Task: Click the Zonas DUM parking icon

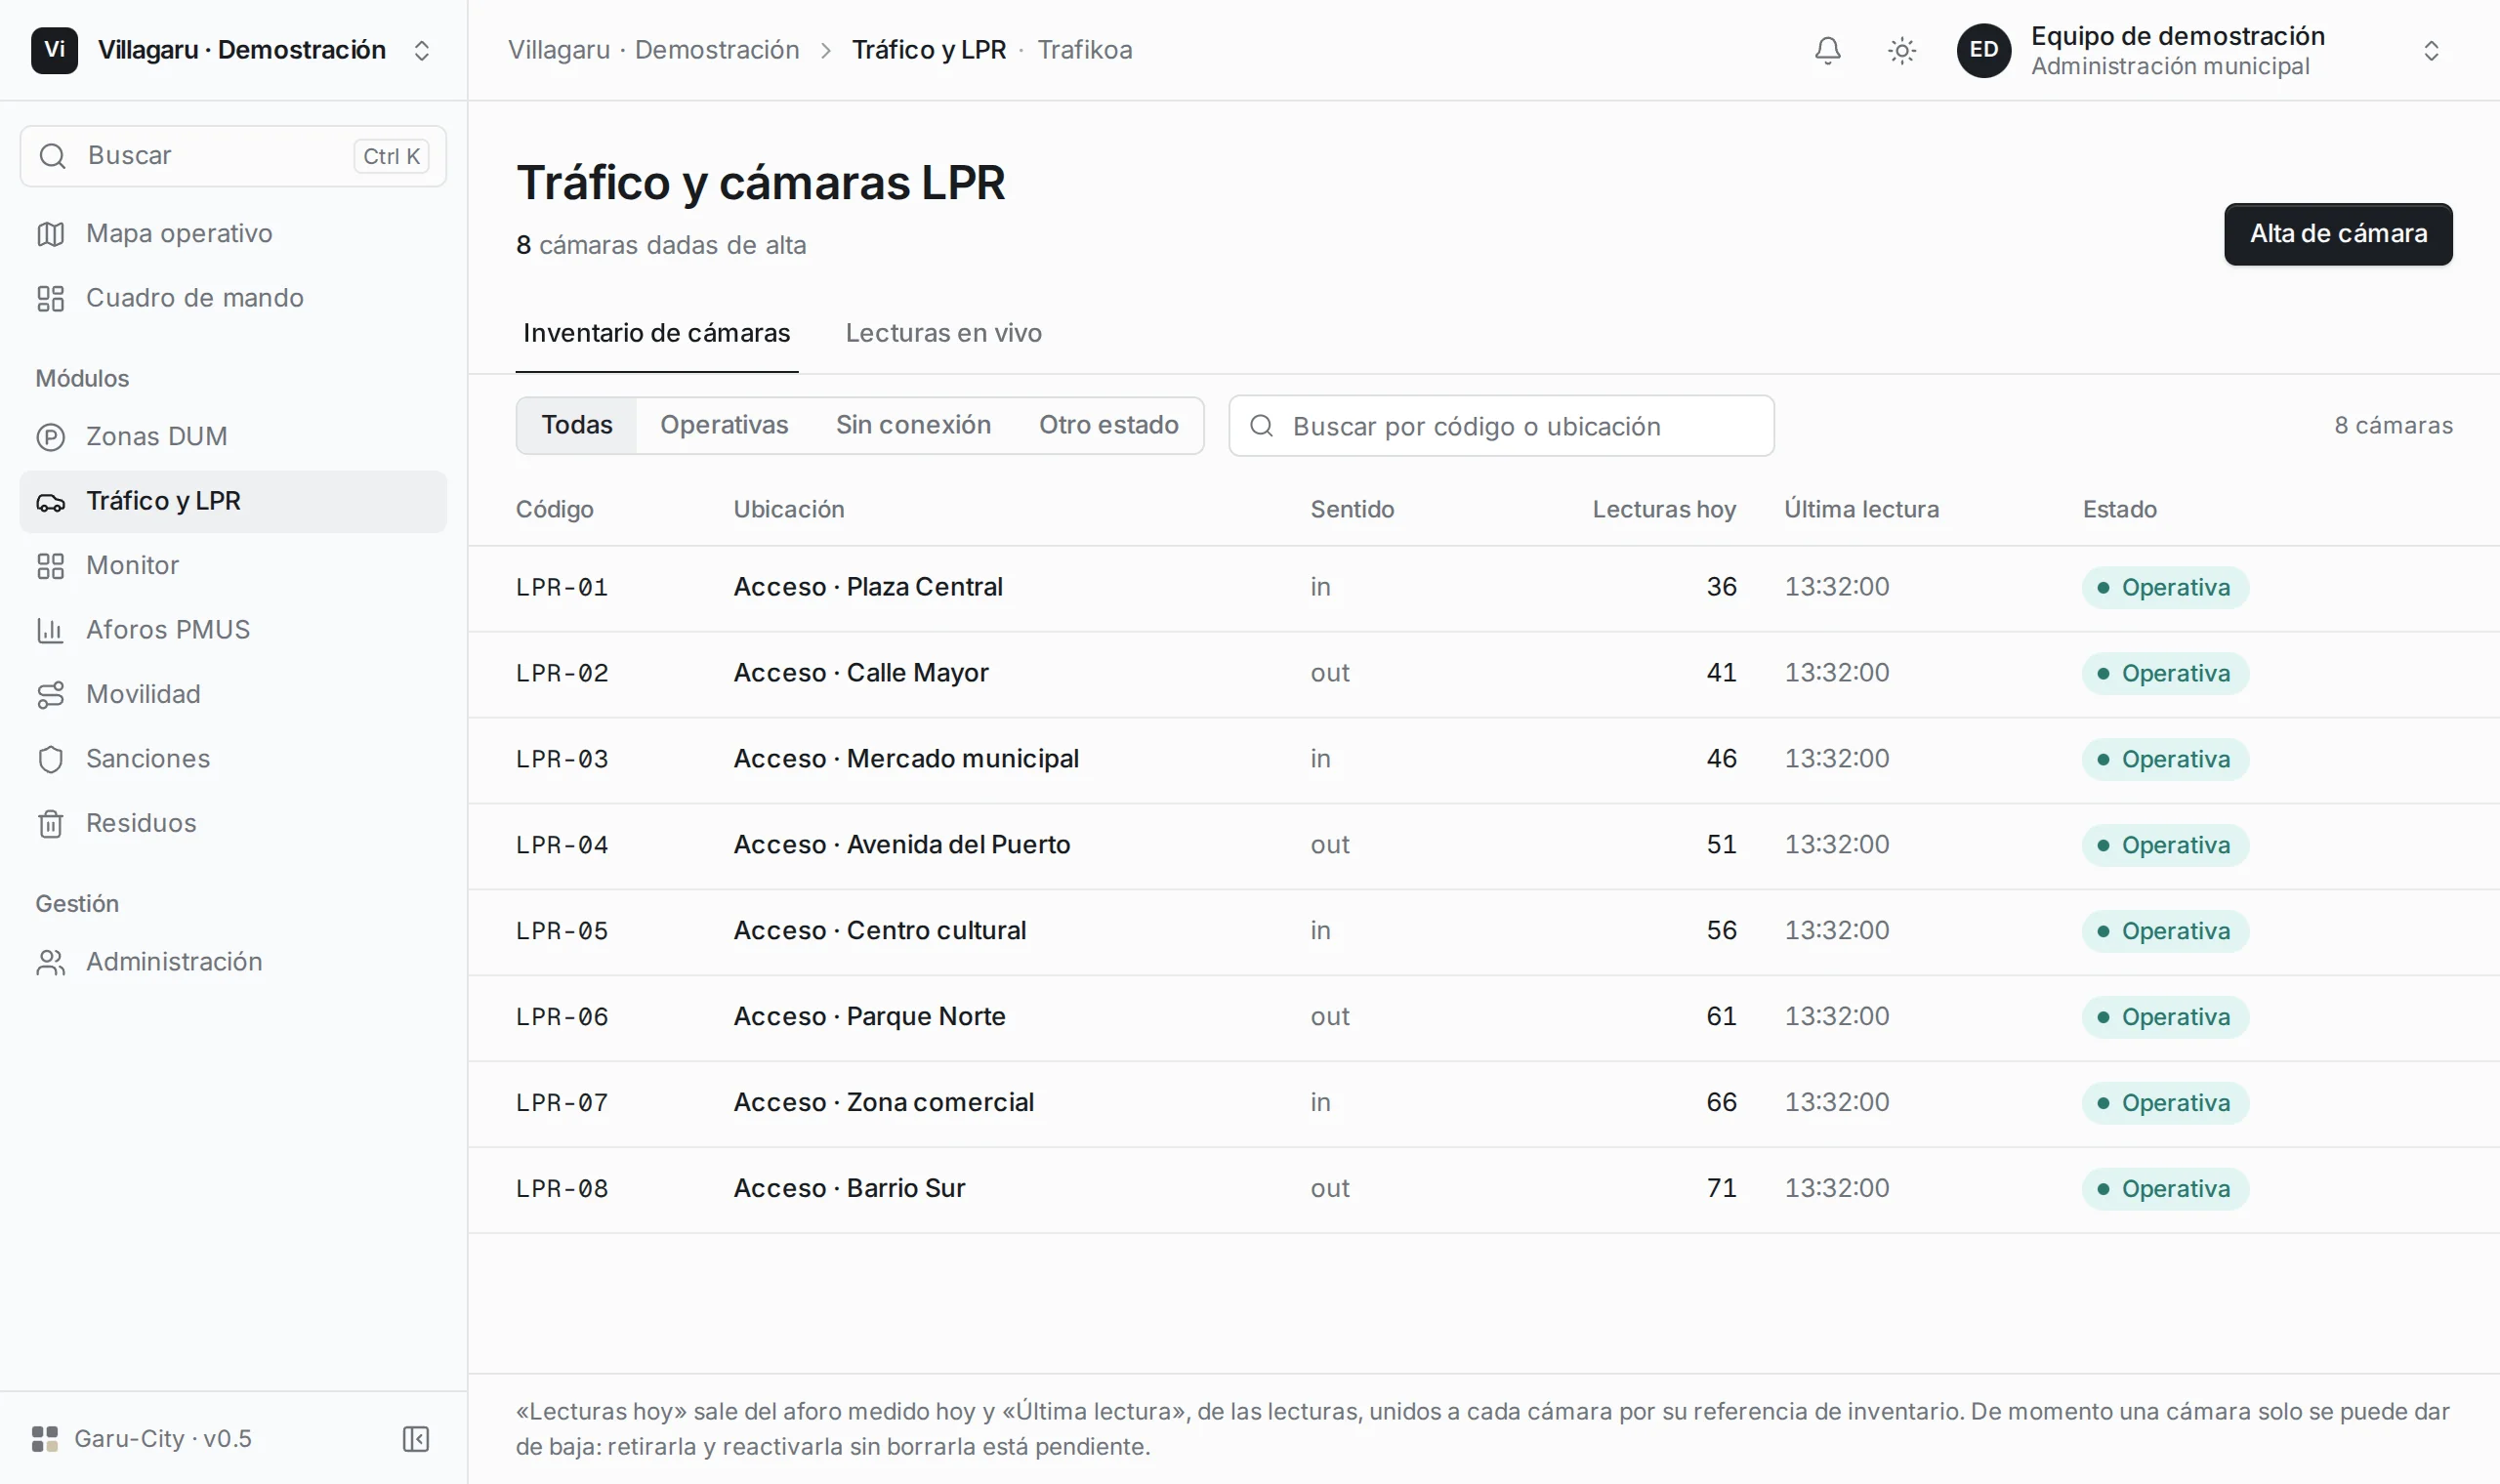Action: tap(51, 437)
